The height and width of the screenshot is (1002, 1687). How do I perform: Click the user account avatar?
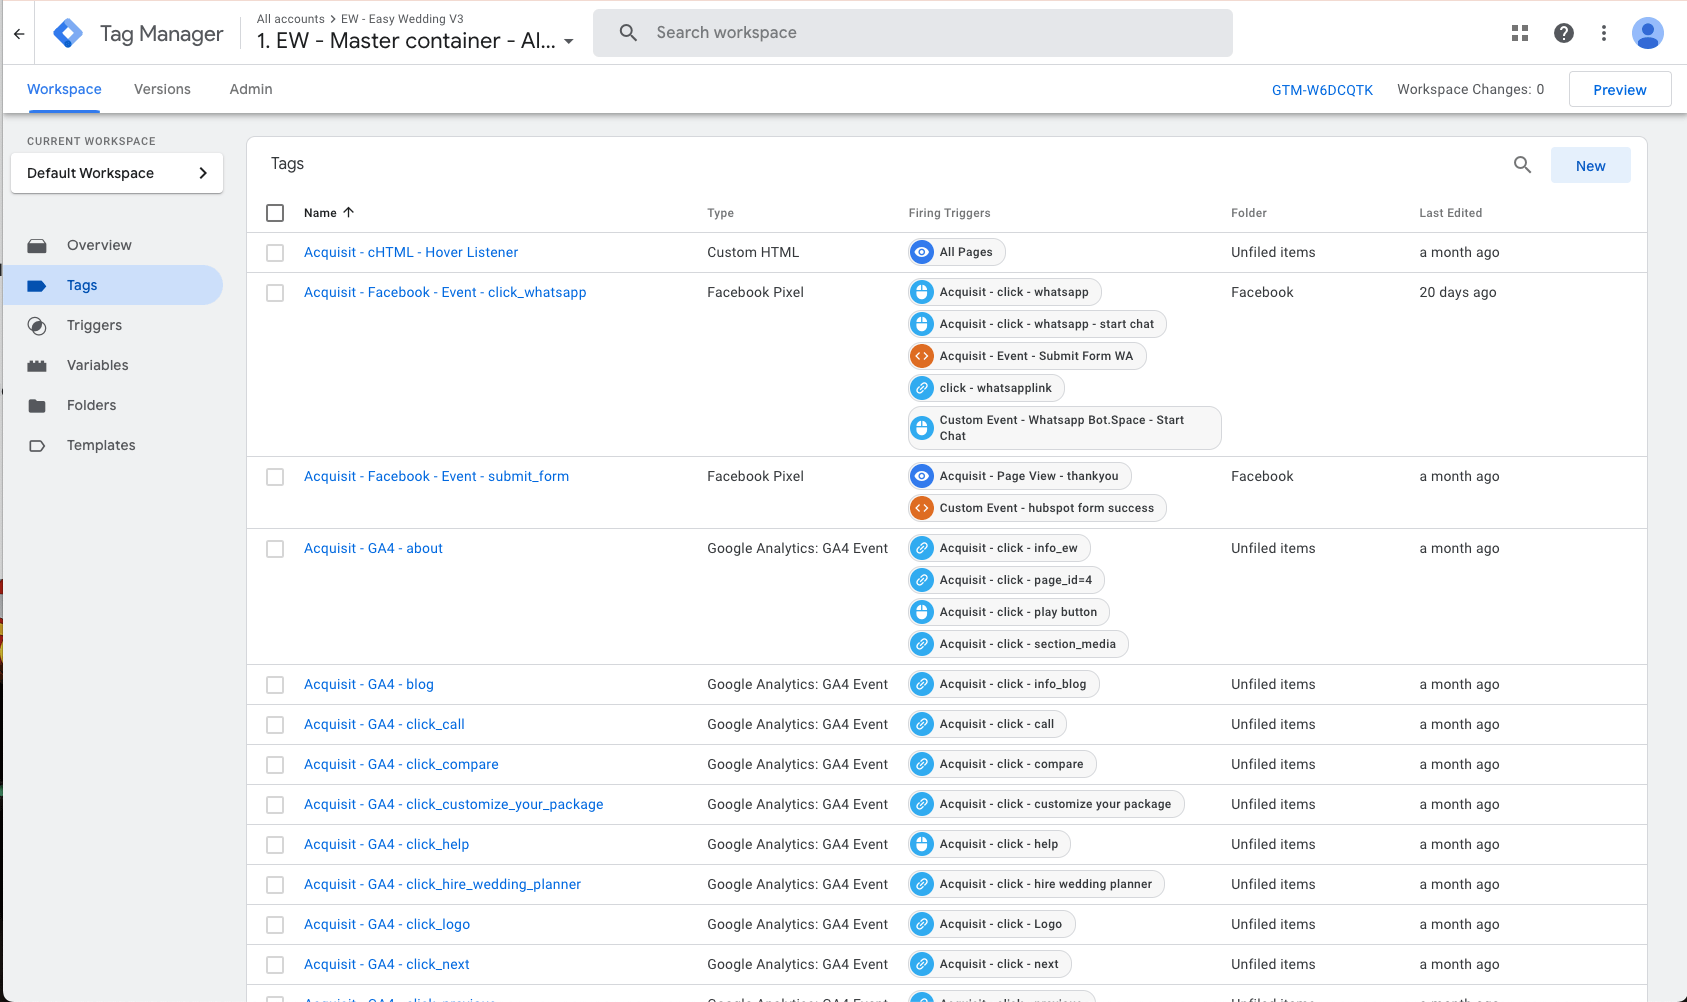pos(1648,33)
